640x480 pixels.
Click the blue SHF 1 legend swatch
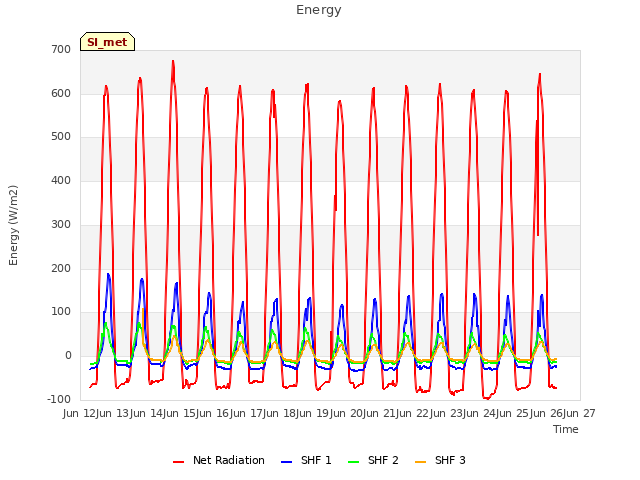pos(287,462)
